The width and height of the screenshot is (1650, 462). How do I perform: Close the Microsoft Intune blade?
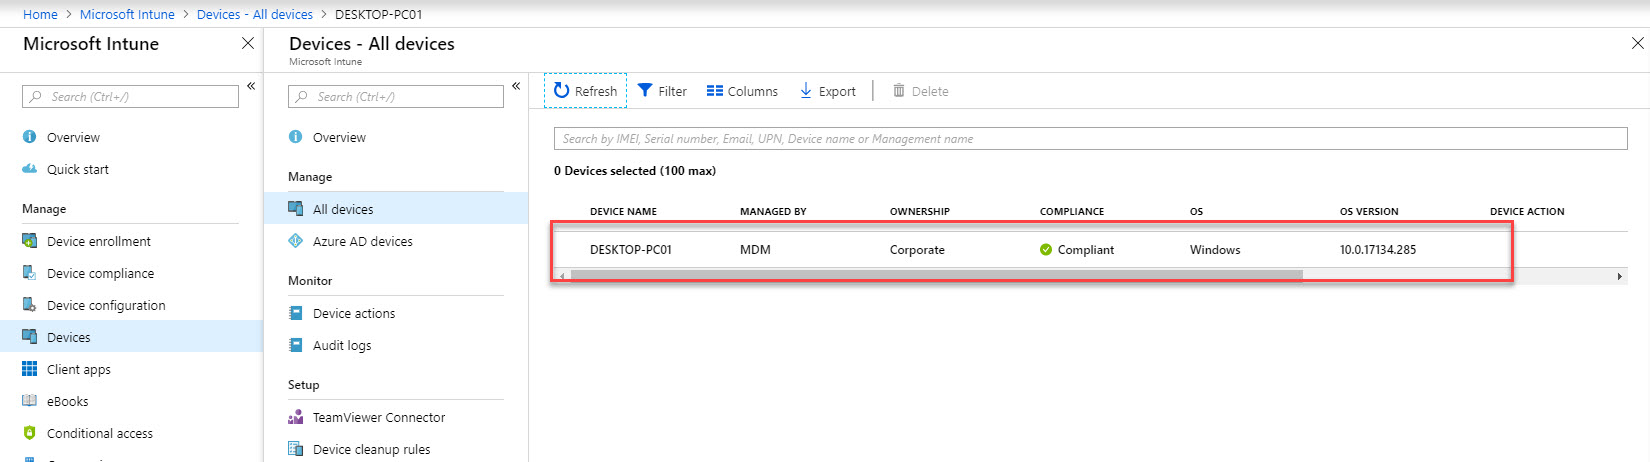(x=248, y=43)
